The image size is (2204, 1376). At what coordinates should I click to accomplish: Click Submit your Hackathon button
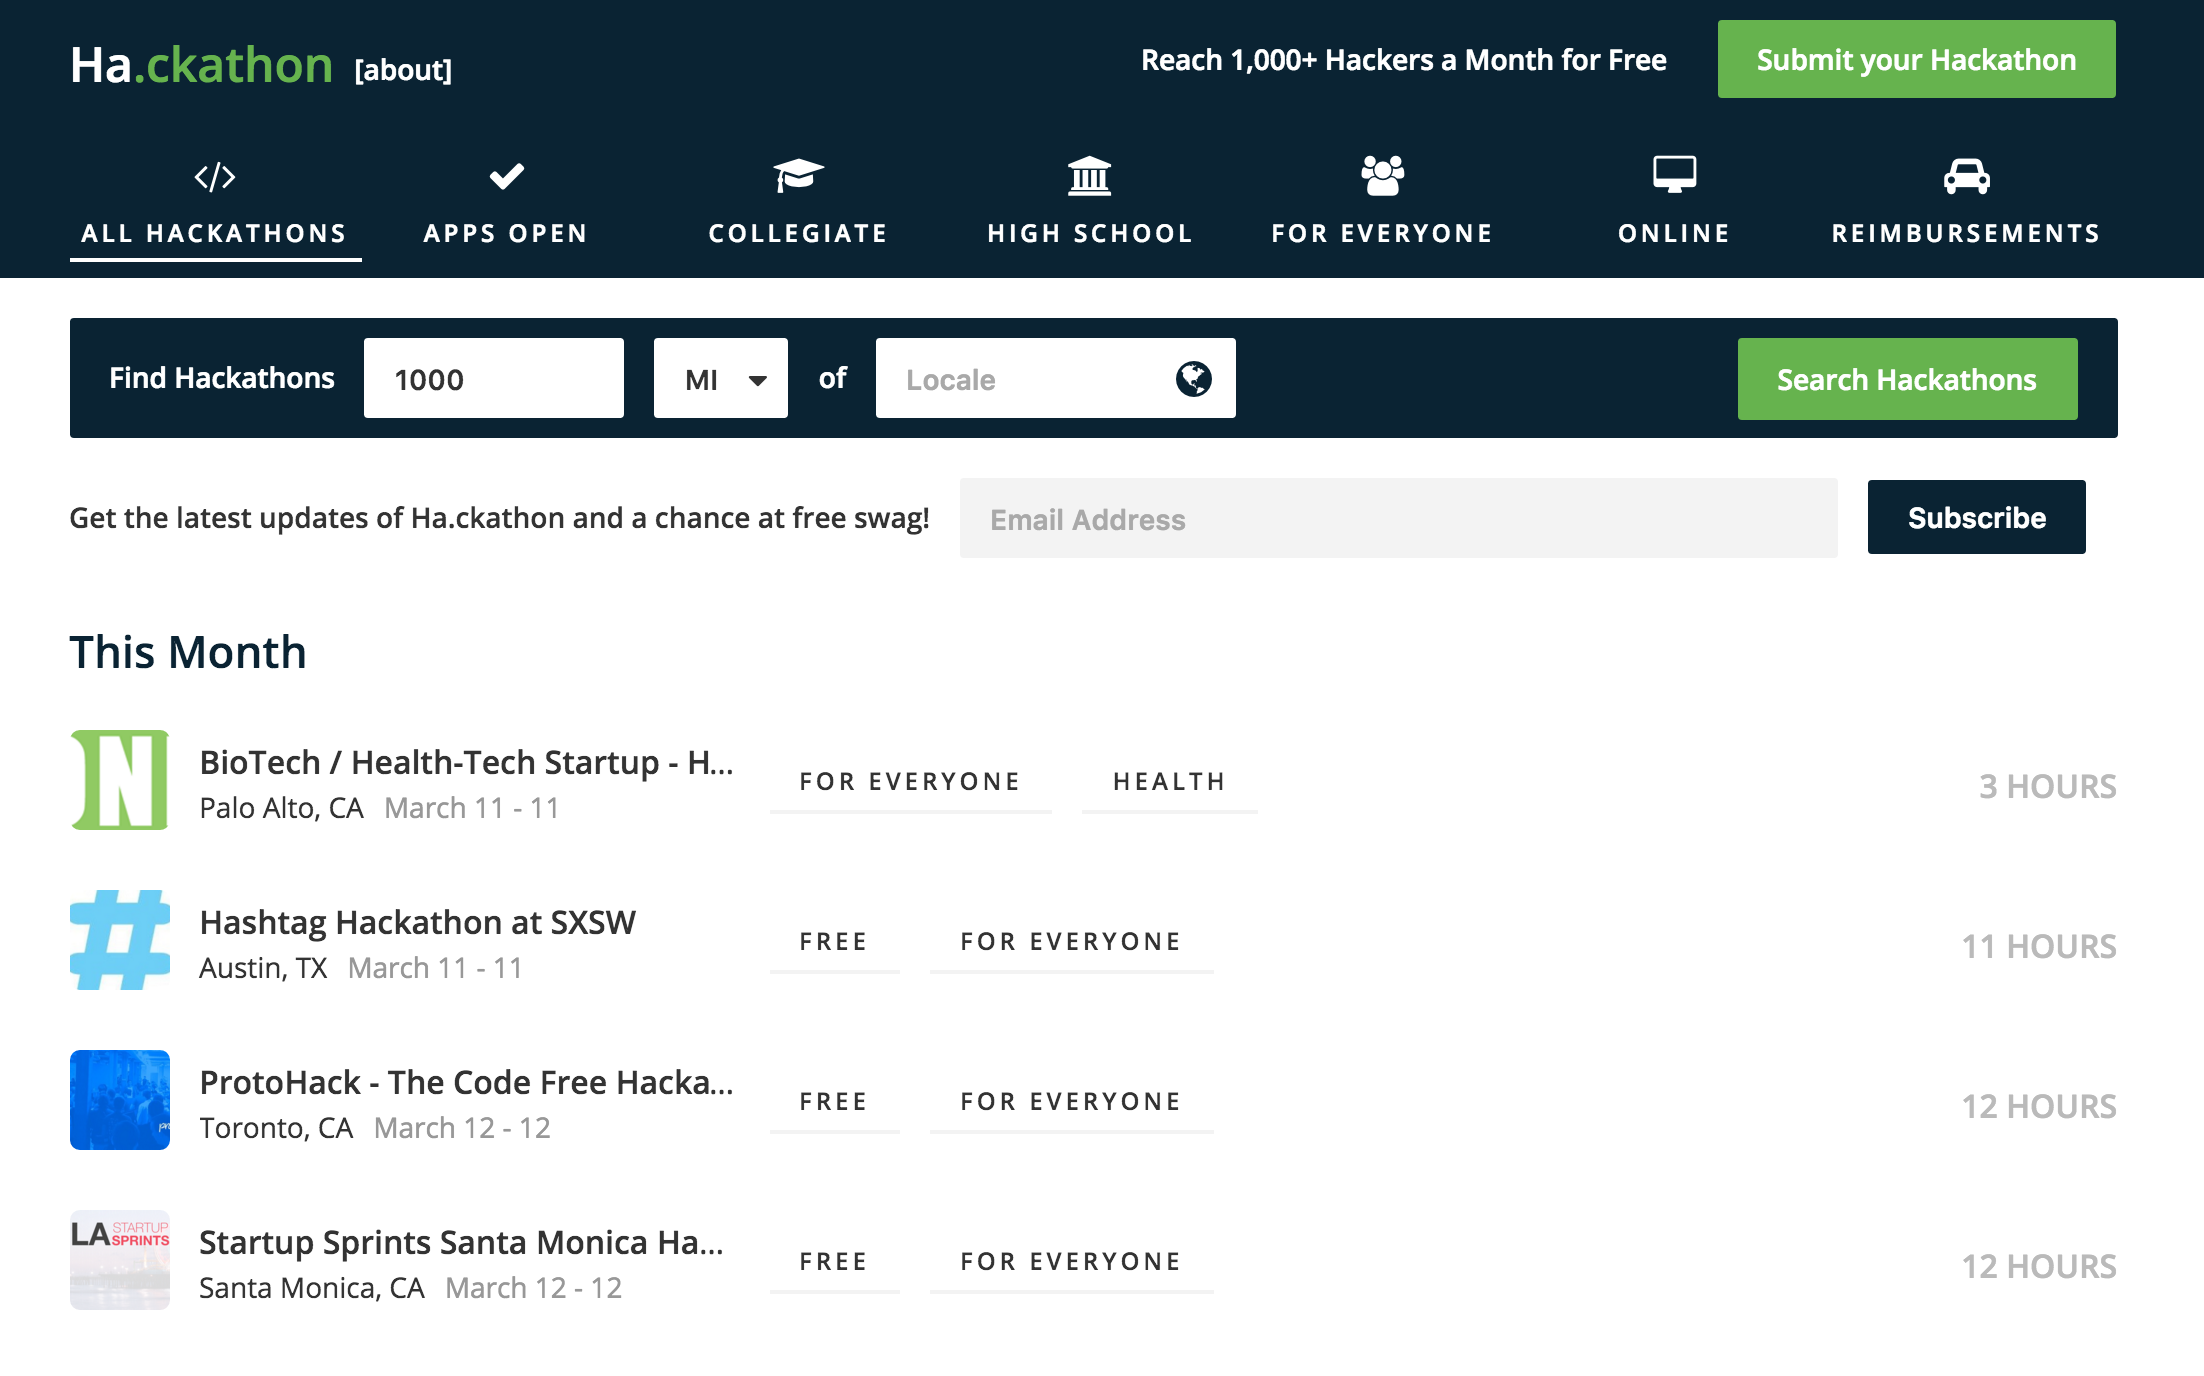1916,60
